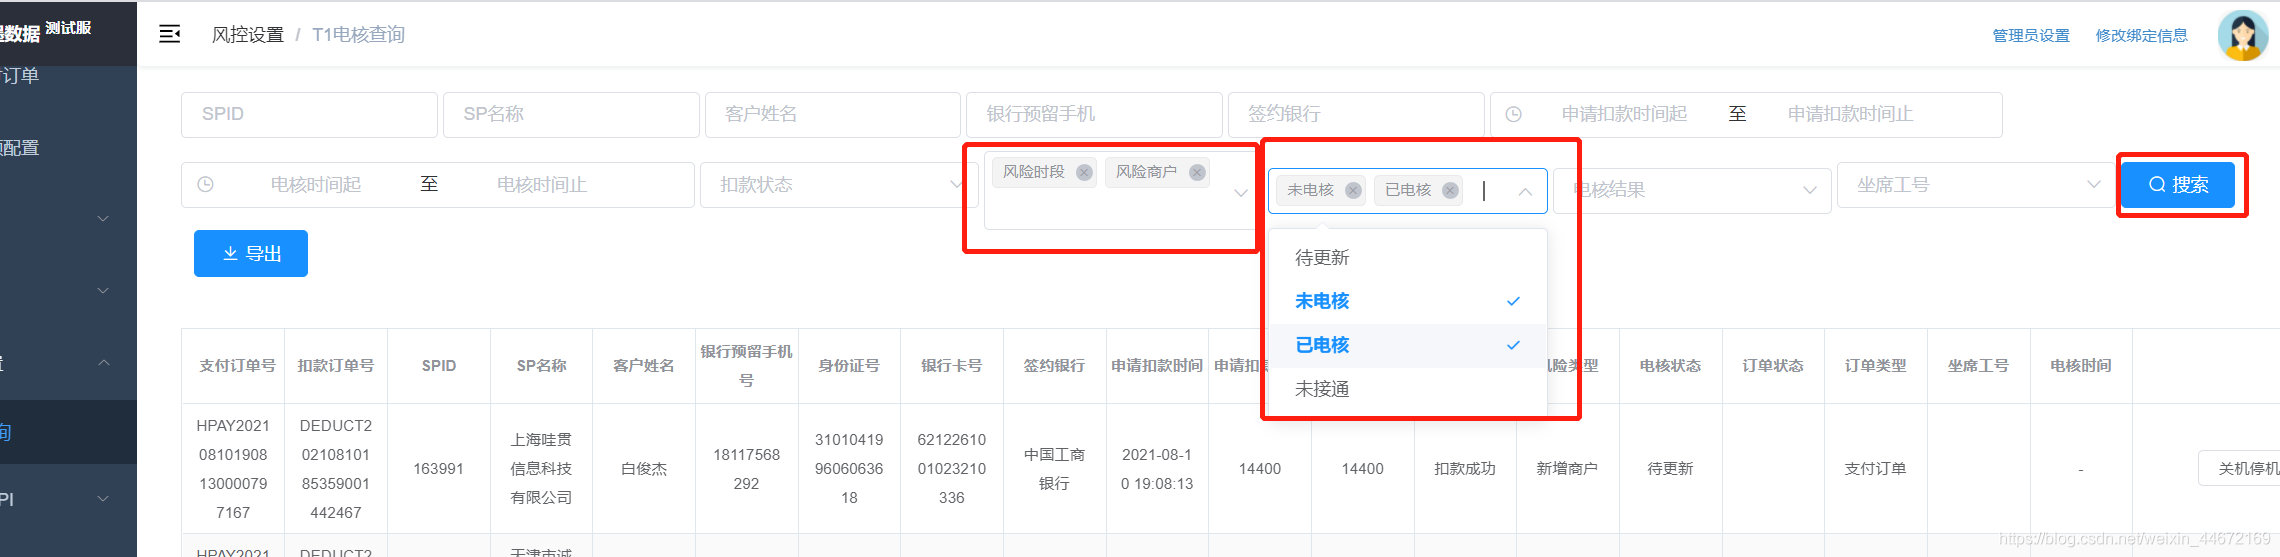Open the user avatar menu
Screen dimensions: 2280x557
[2242, 36]
